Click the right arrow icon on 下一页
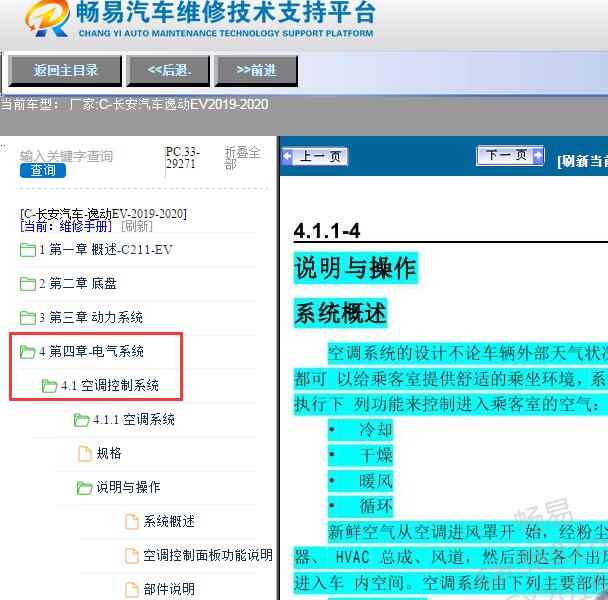The image size is (608, 600). click(x=538, y=155)
